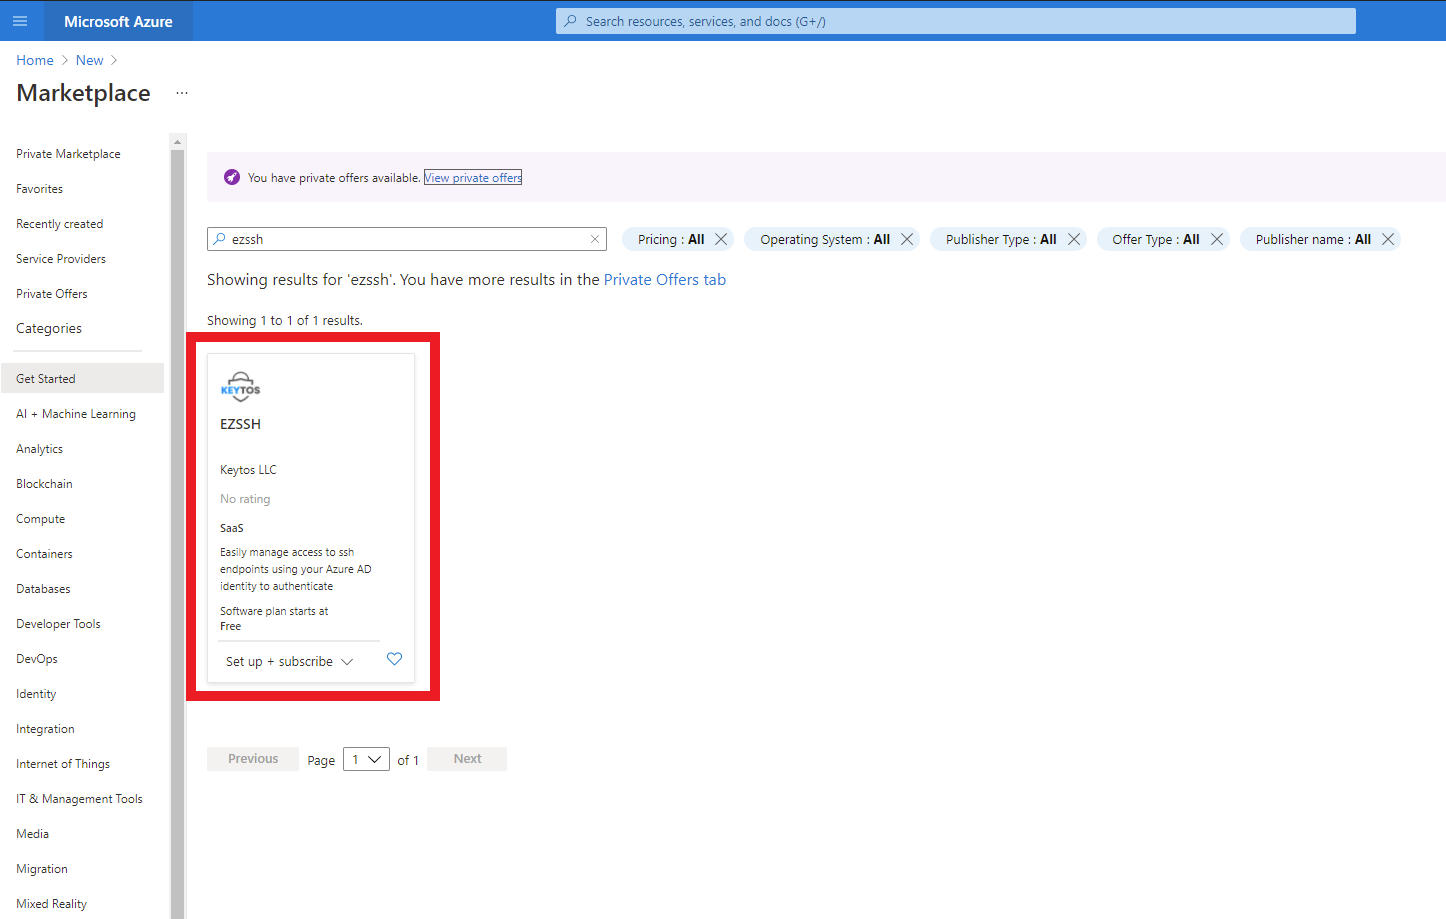Click the private offers rocket icon
This screenshot has width=1446, height=919.
pos(232,177)
